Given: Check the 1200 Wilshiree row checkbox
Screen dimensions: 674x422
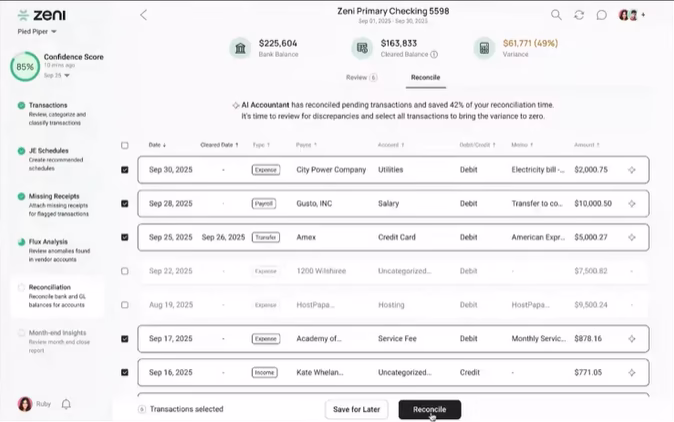Looking at the screenshot, I should 125,271.
